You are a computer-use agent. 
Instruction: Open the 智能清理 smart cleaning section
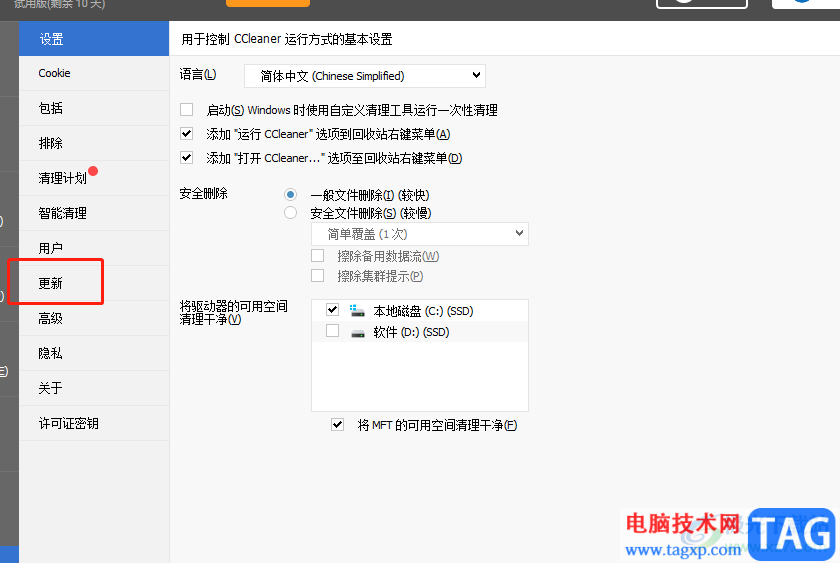(x=94, y=213)
